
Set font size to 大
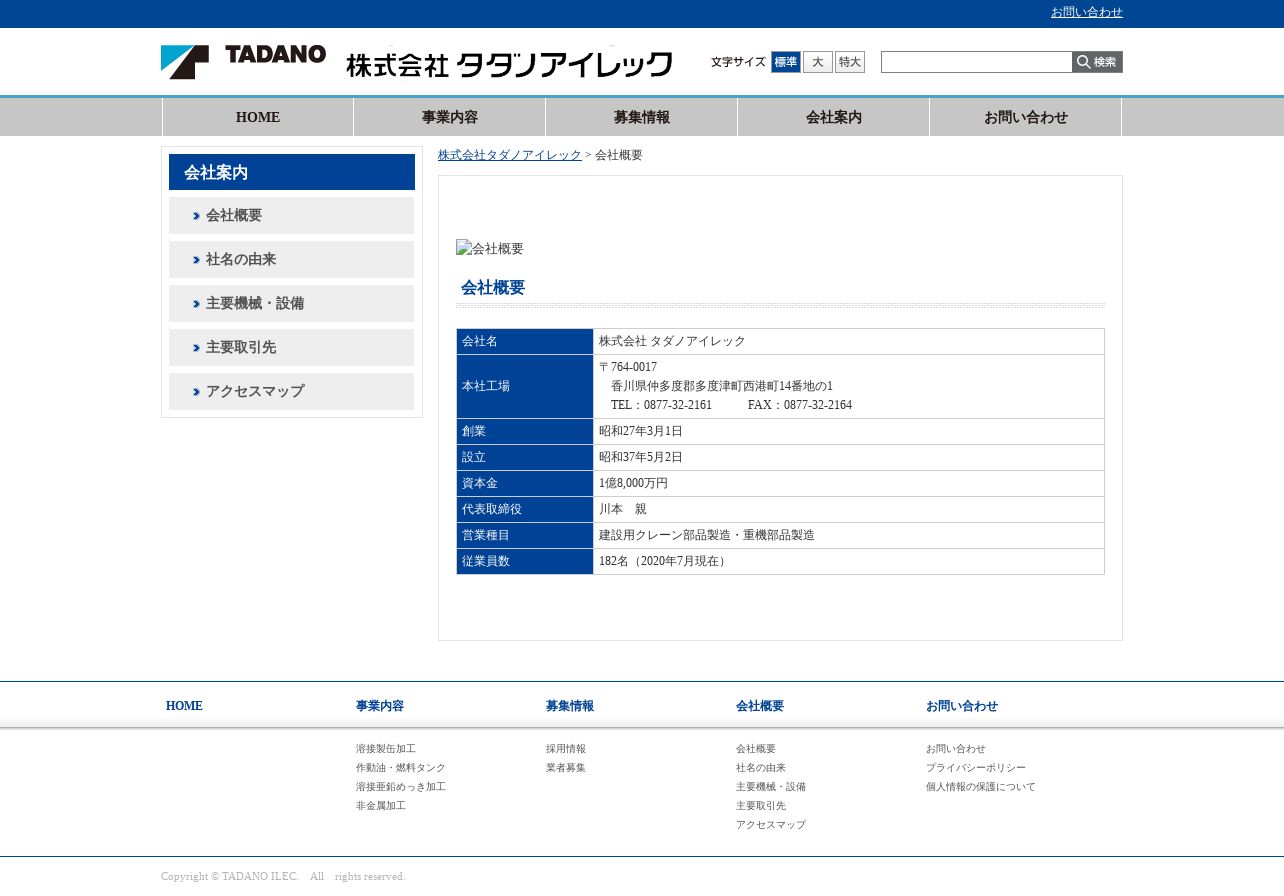click(818, 62)
